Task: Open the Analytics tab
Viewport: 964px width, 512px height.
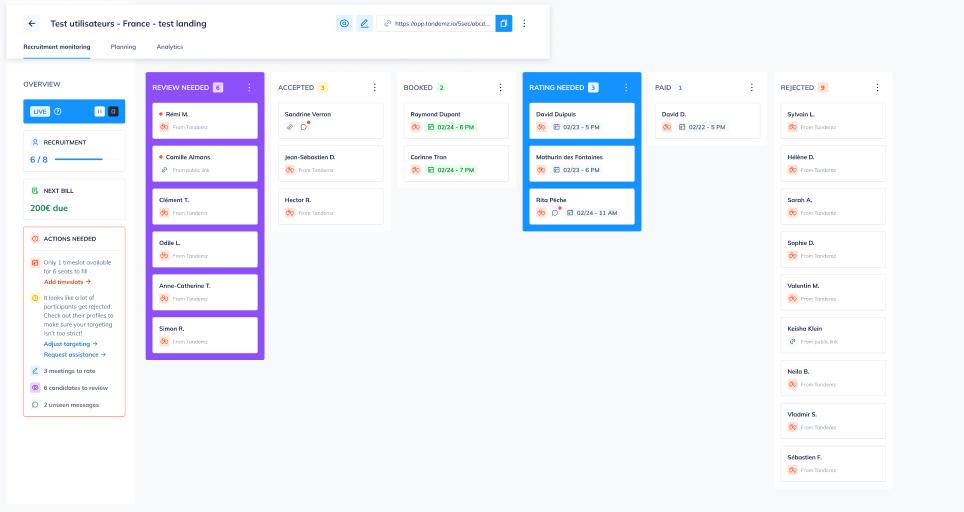Action: tap(170, 47)
